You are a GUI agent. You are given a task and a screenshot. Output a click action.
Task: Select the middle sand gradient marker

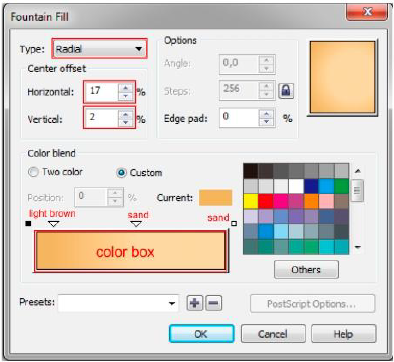(136, 224)
